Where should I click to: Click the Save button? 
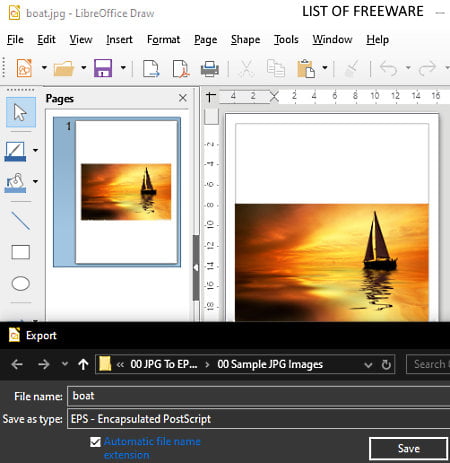point(408,449)
